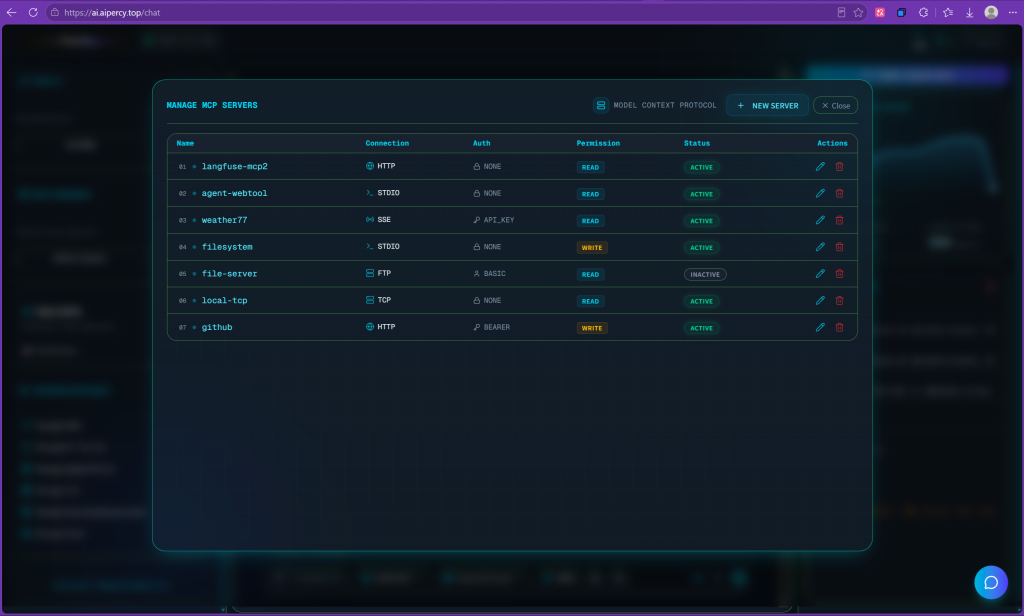Click the weather77 server name
This screenshot has height=616, width=1024.
coord(225,220)
